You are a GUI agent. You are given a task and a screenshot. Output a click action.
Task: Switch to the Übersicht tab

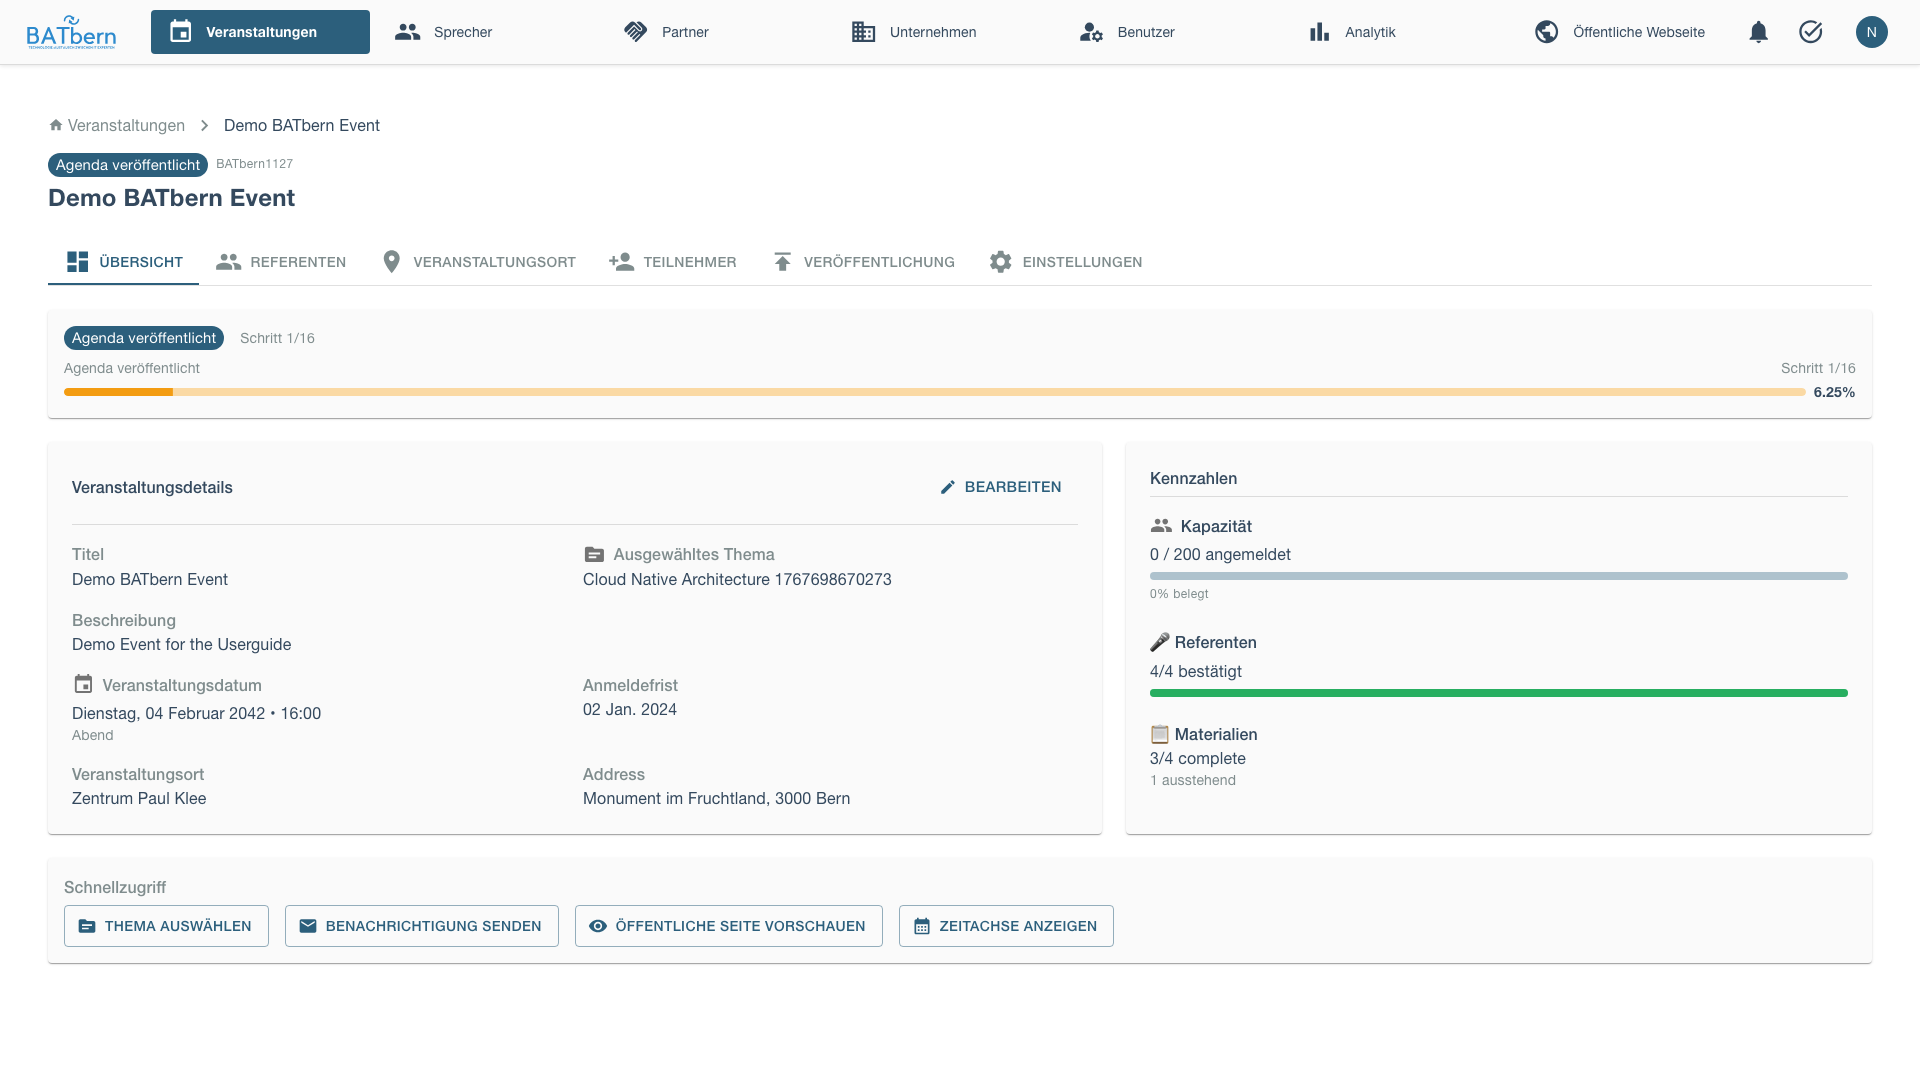click(x=124, y=262)
